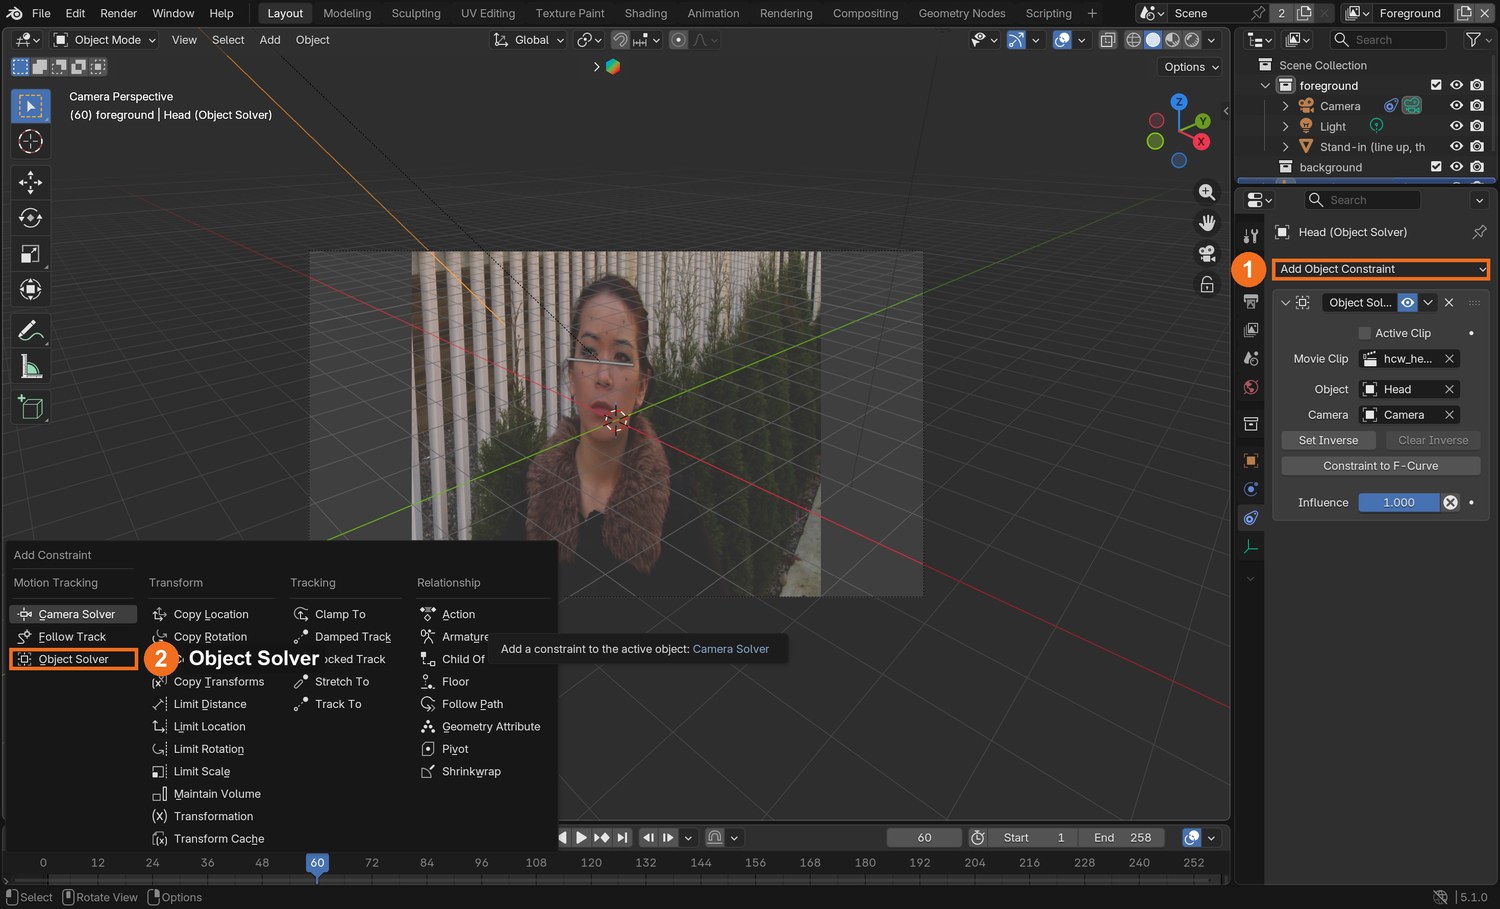Switch to the Shading workspace tab
The height and width of the screenshot is (909, 1500).
[x=646, y=13]
